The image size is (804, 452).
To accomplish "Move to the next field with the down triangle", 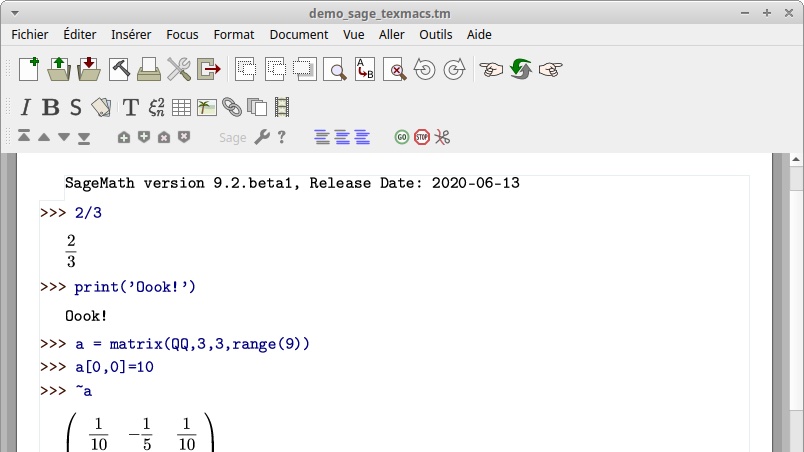I will (64, 137).
